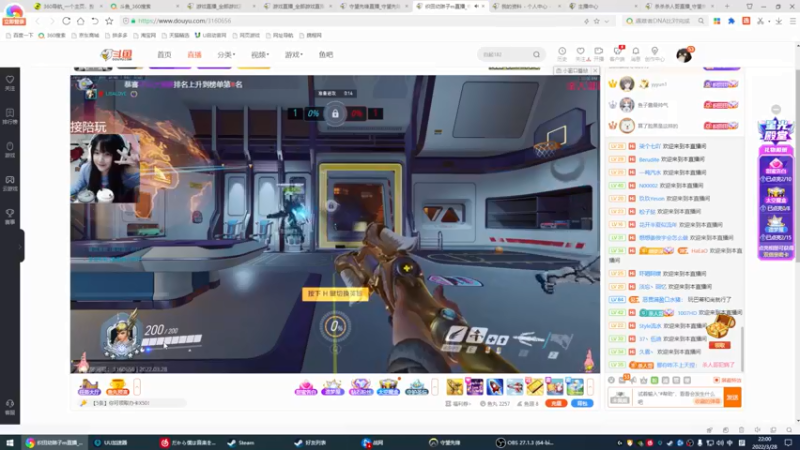Click the orange recharge button below video

coord(556,403)
